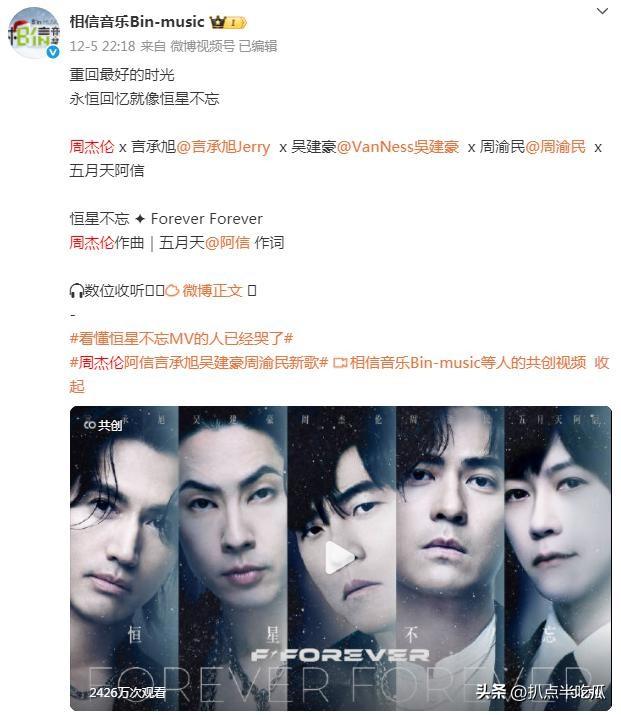The width and height of the screenshot is (621, 715).
Task: Open hashtag #看懂恒星不忘MV的人已经哭了#
Action: [x=181, y=338]
